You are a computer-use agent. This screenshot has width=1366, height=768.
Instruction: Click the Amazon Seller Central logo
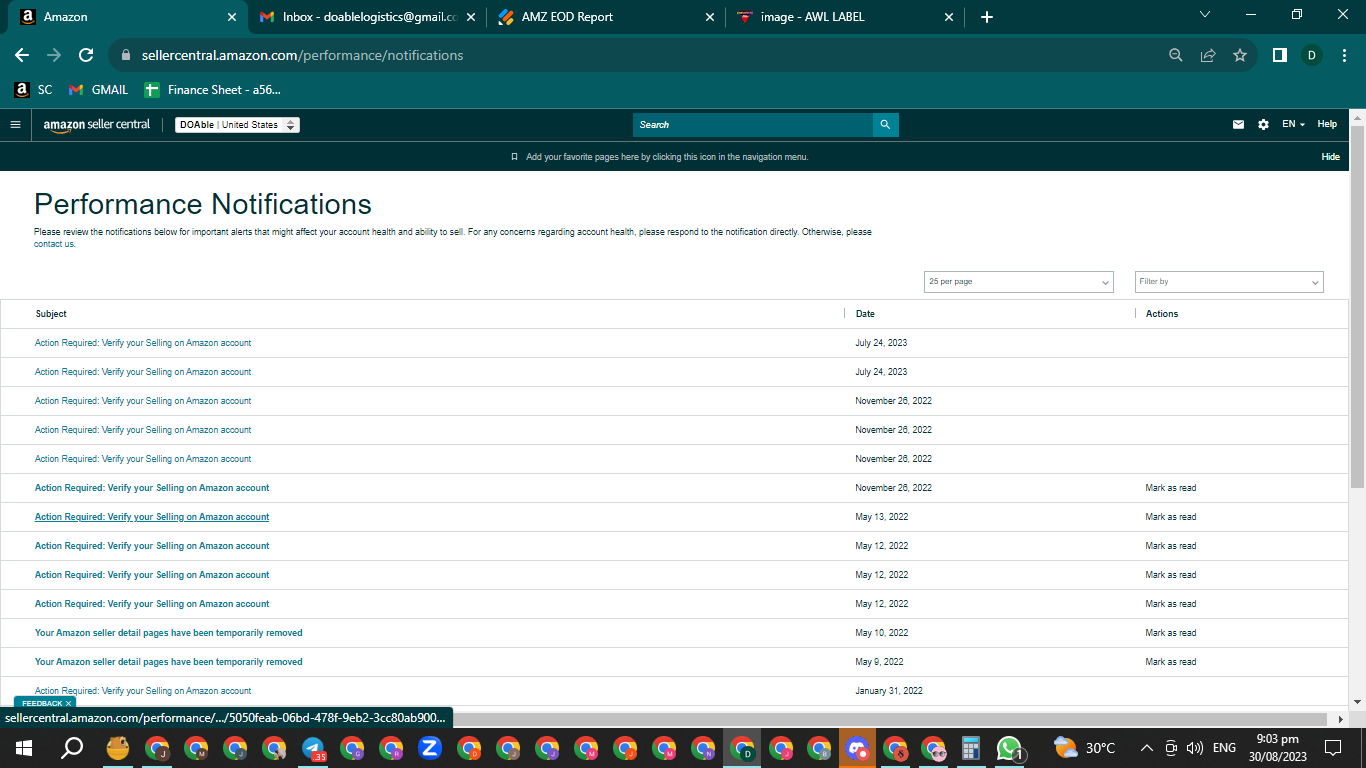(x=97, y=125)
